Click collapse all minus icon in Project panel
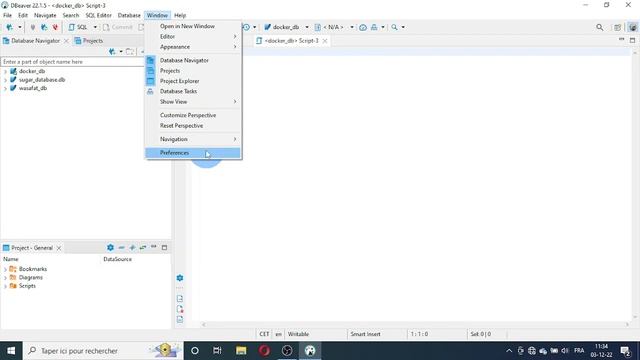 121,247
